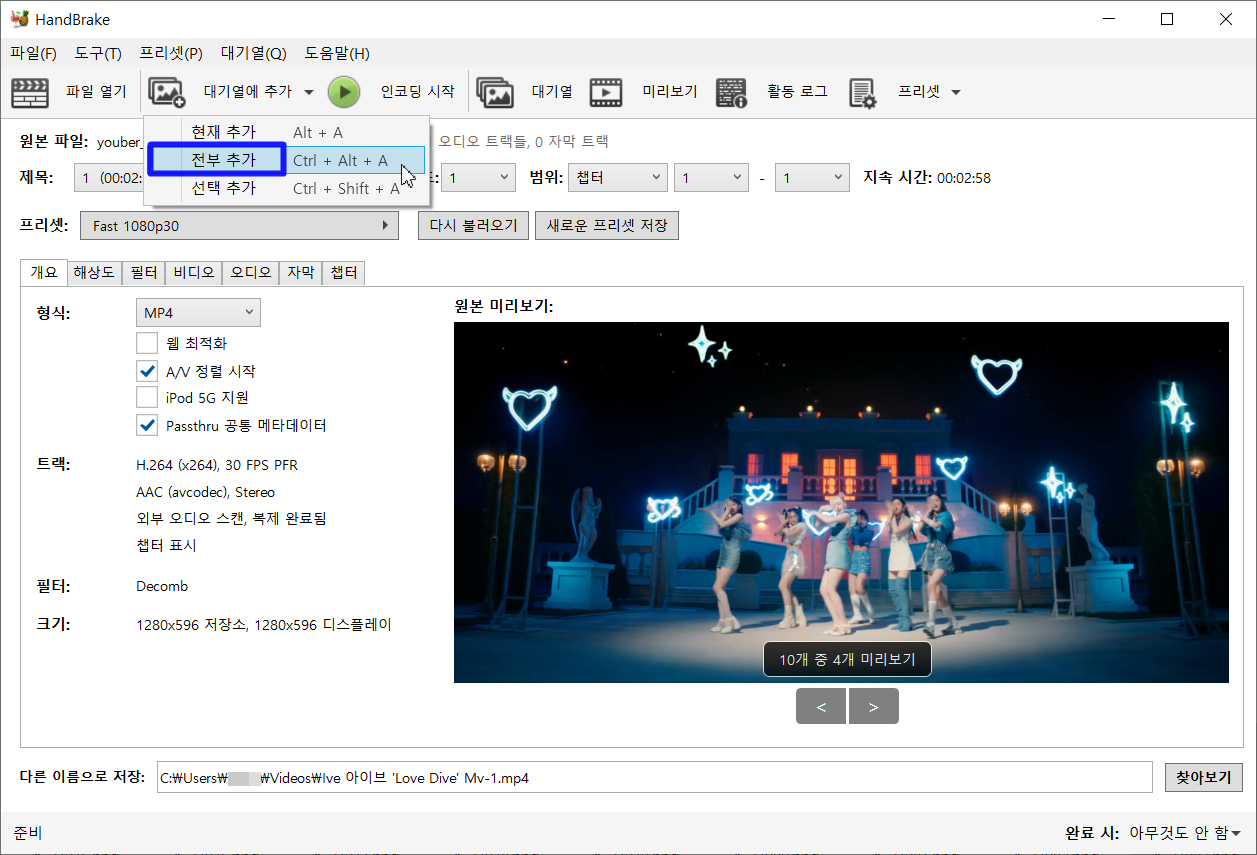Screen dimensions: 1257x855
Task: Switch to the 개요 tab
Action: pyautogui.click(x=44, y=272)
